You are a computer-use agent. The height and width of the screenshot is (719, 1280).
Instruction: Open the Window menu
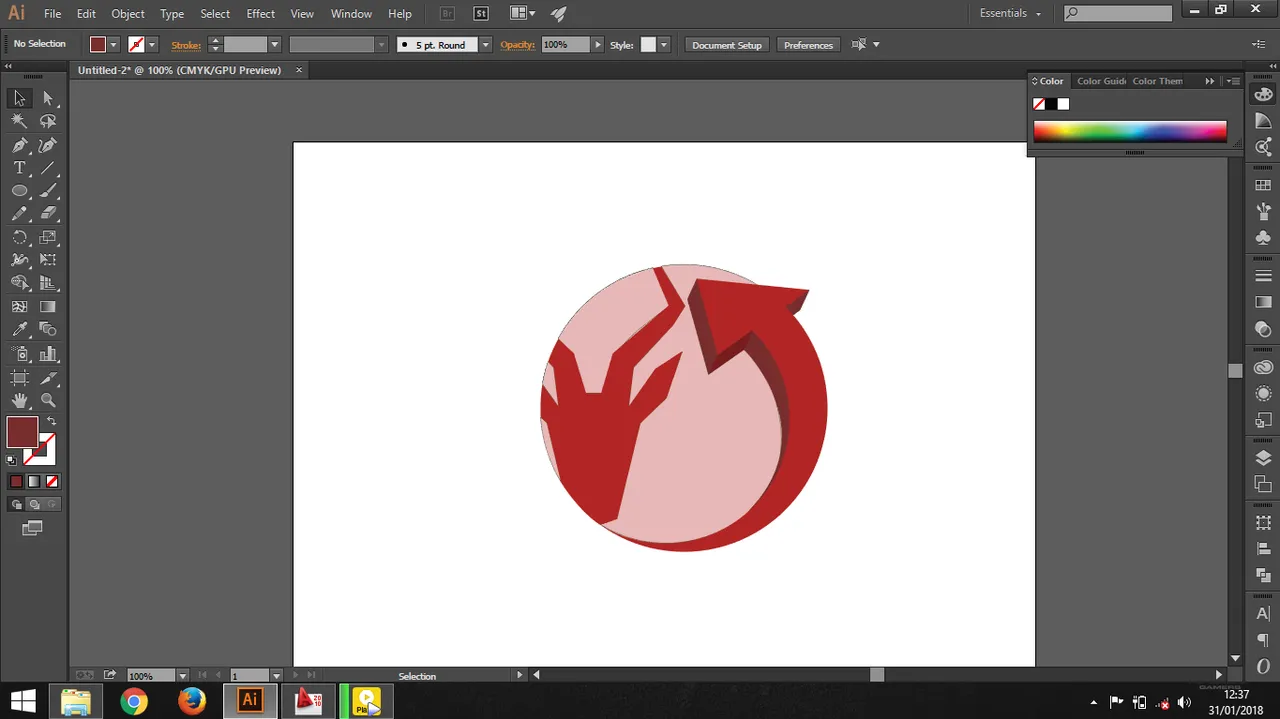click(x=351, y=14)
